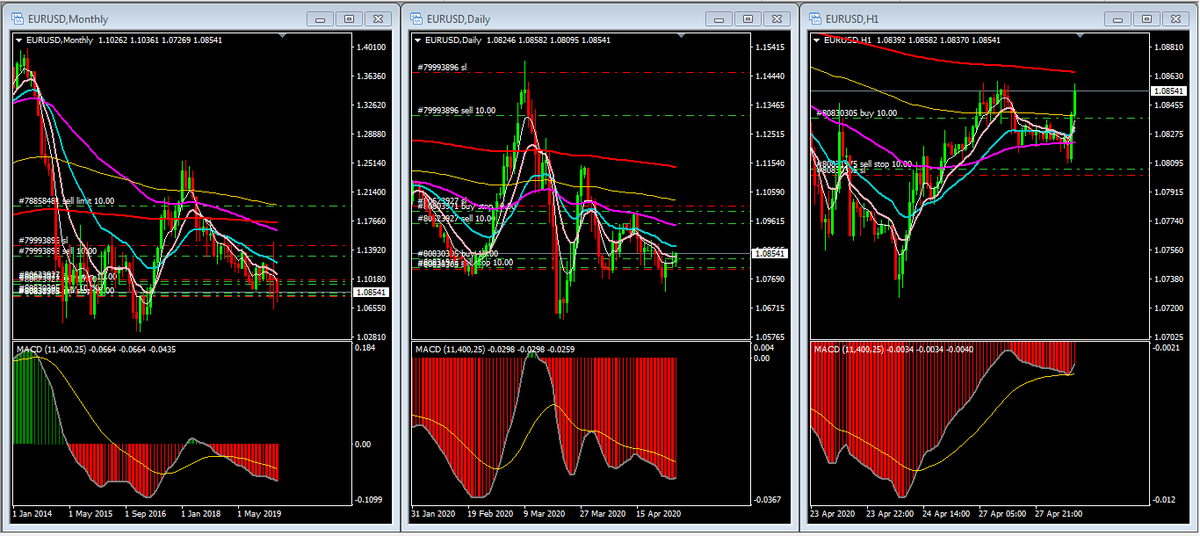The image size is (1200, 536).
Task: Click the 1 Jan 2014 date on Monthly time axis
Action: coord(33,513)
